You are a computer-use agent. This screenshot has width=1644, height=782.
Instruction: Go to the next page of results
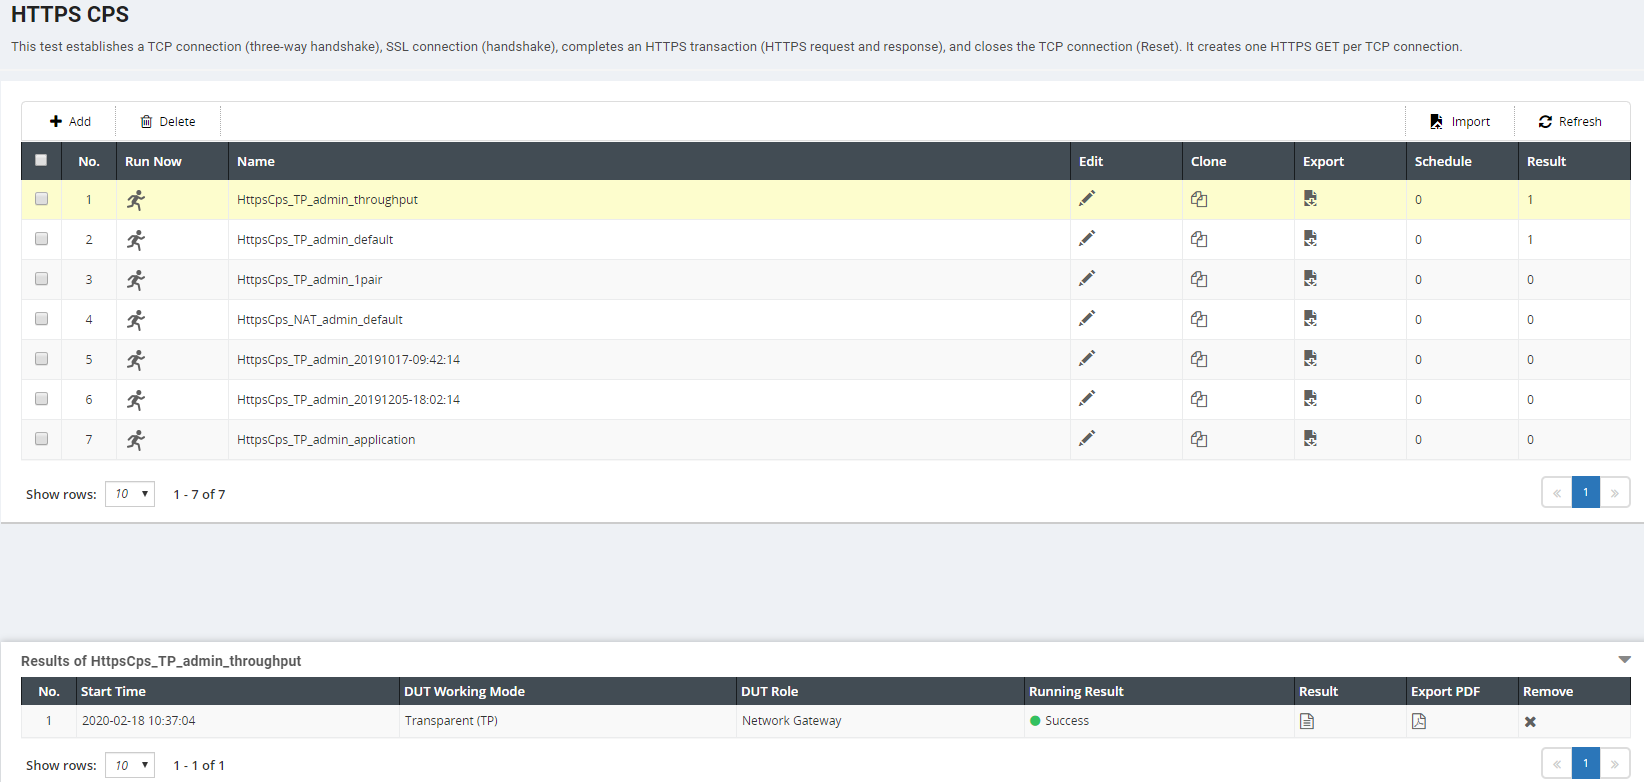pyautogui.click(x=1615, y=764)
